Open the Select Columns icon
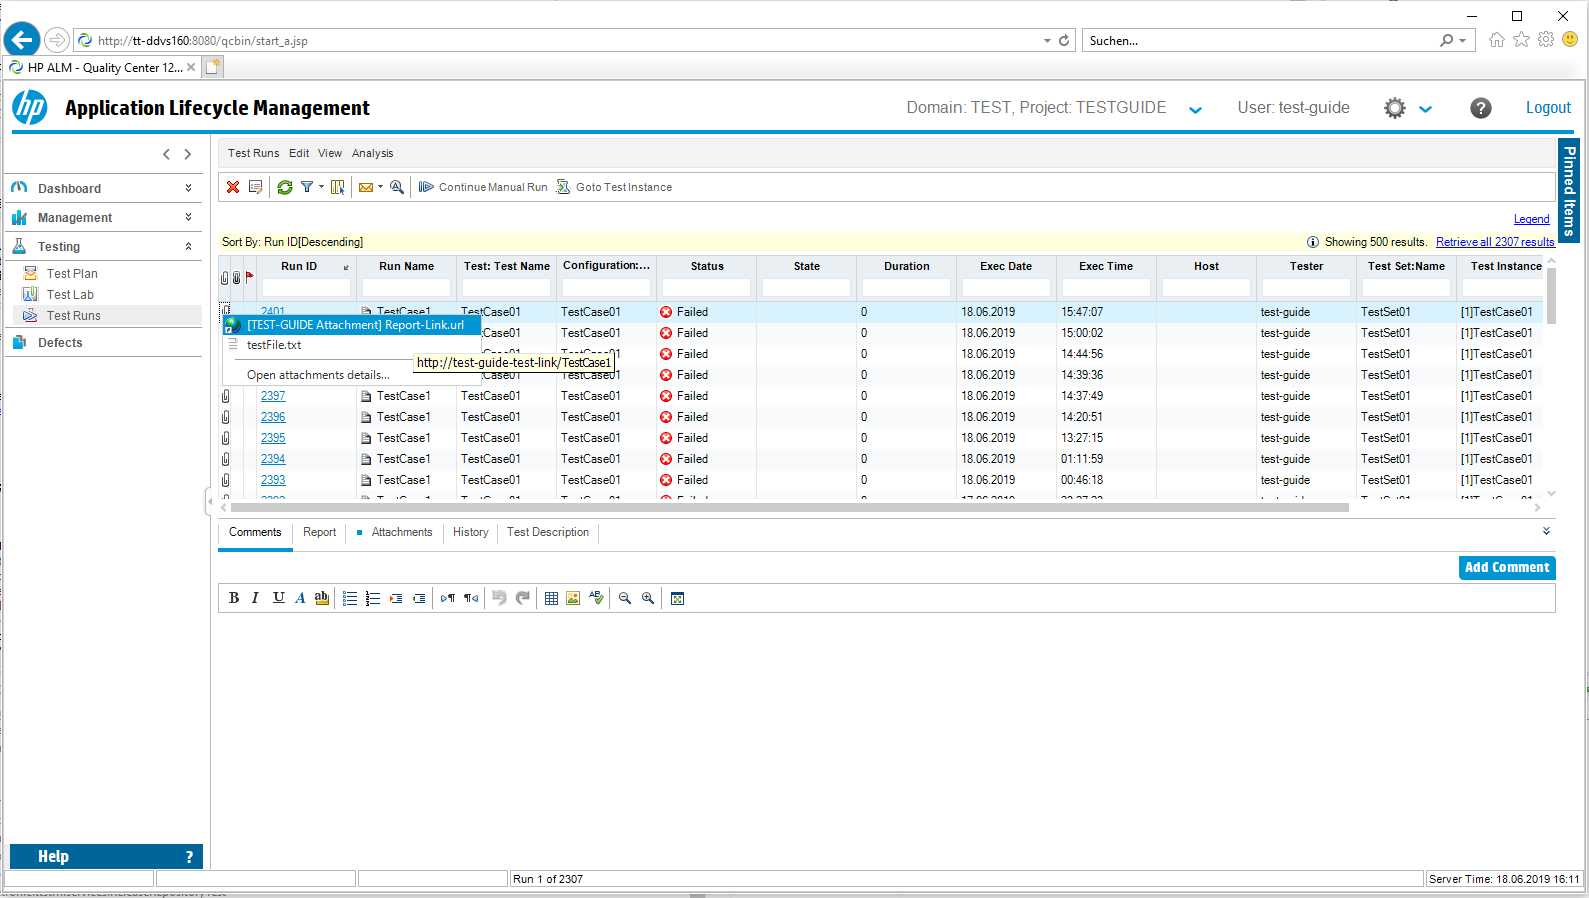 click(x=338, y=187)
